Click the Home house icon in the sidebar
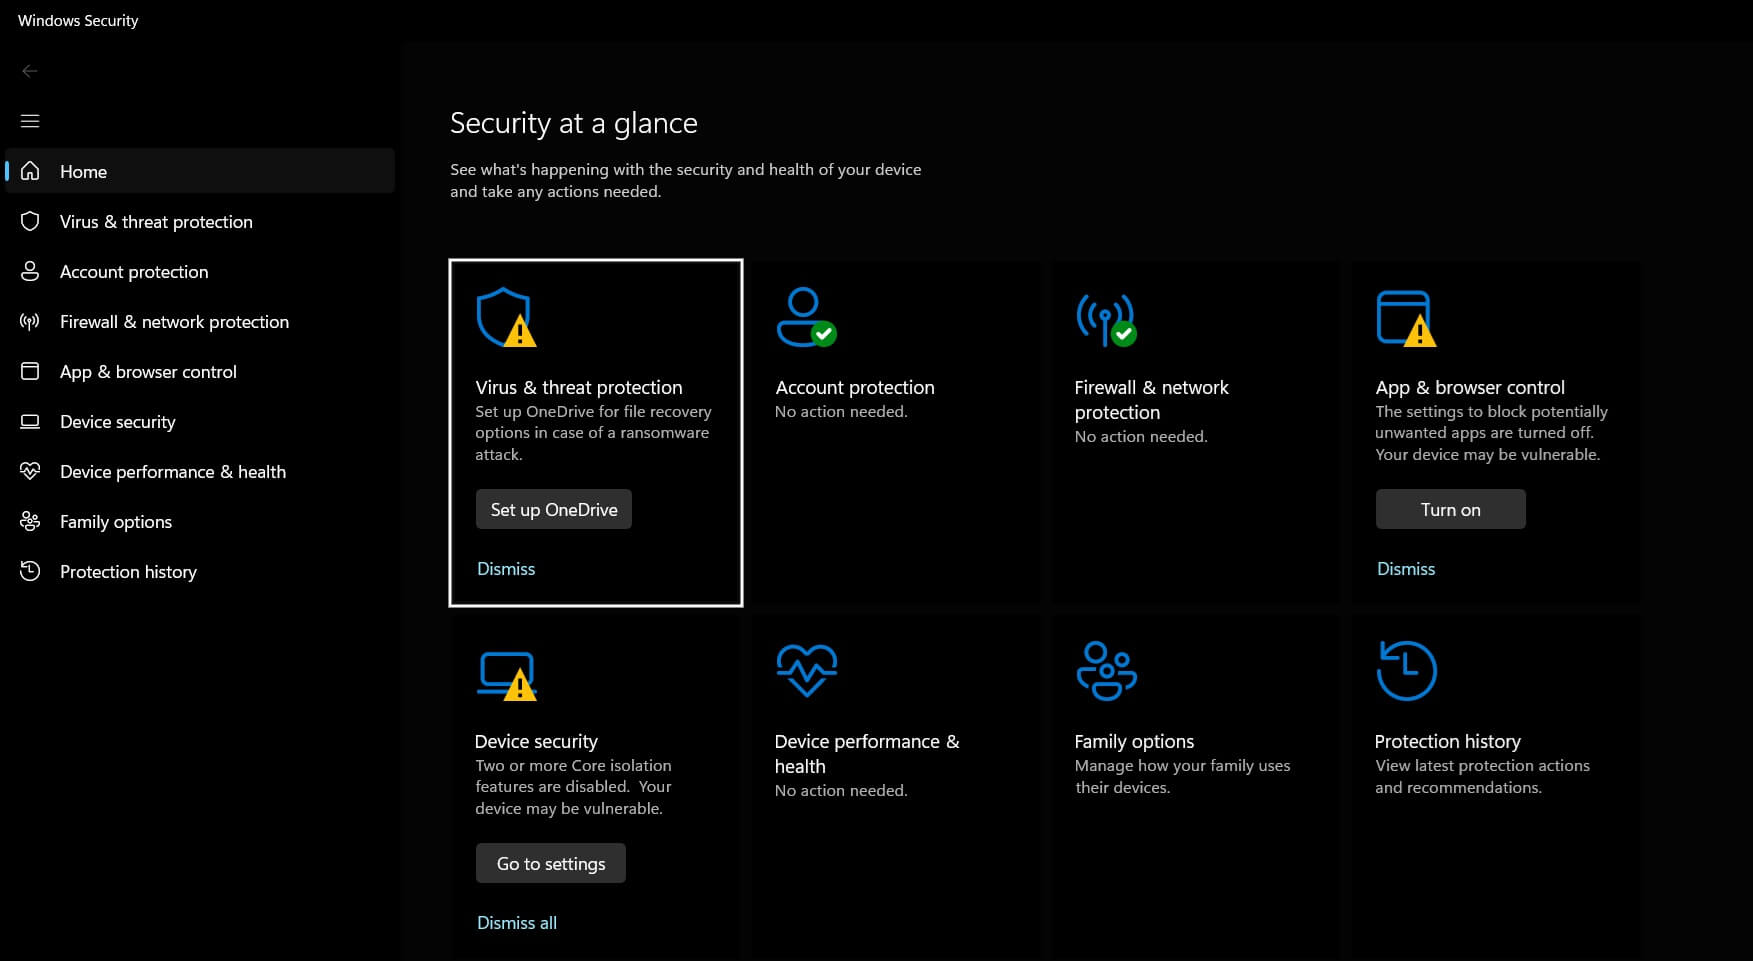1753x961 pixels. [30, 171]
